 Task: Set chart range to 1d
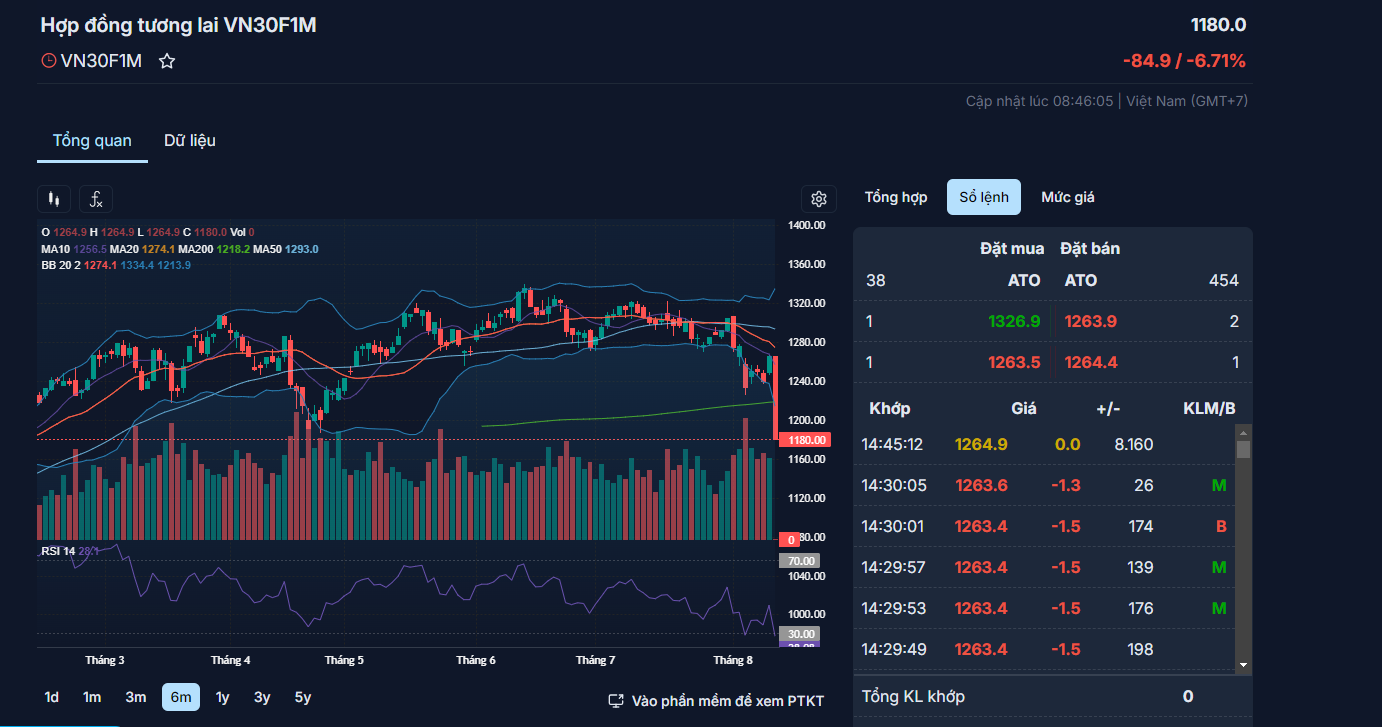coord(52,697)
